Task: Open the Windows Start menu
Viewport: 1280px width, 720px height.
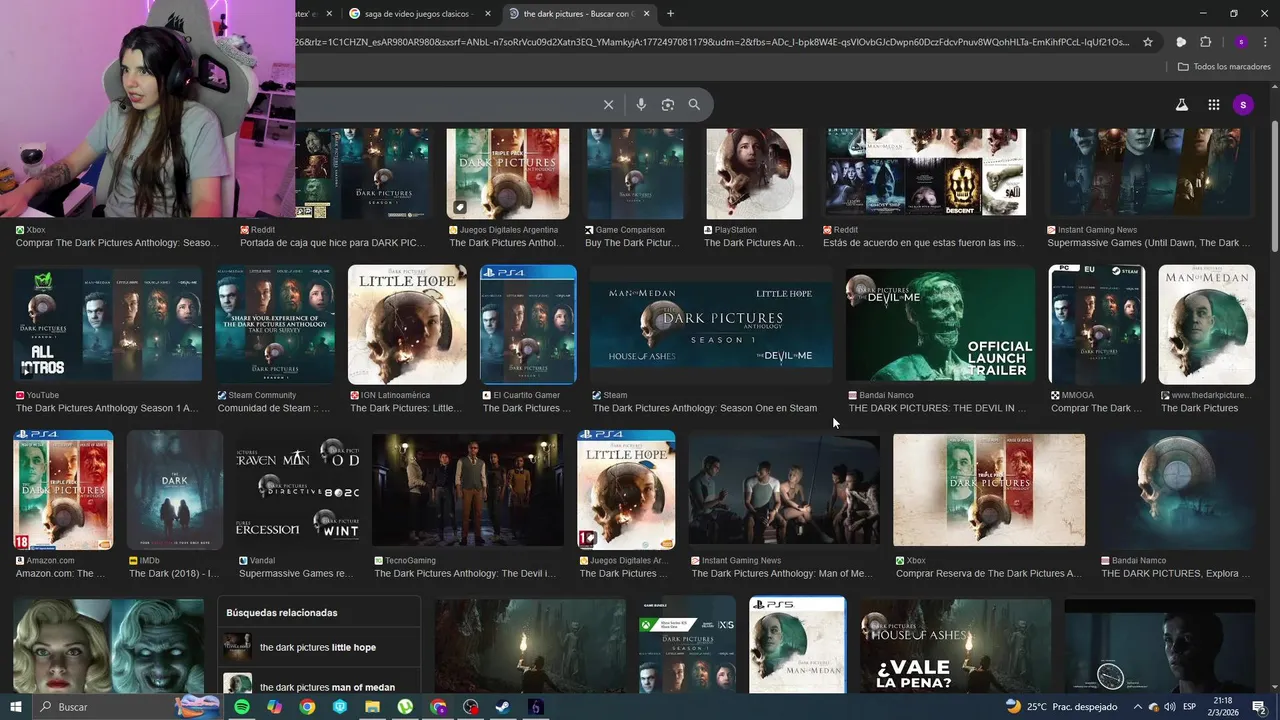Action: (x=16, y=707)
